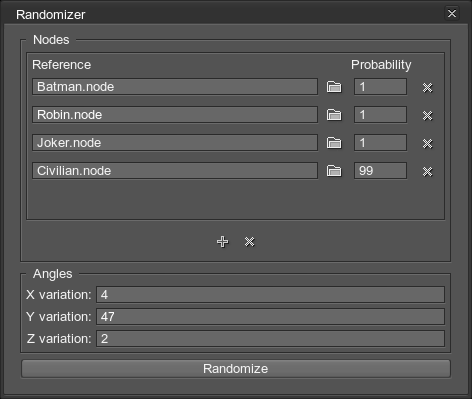Image resolution: width=472 pixels, height=399 pixels.
Task: Click the Batman.node reference field
Action: coord(175,87)
